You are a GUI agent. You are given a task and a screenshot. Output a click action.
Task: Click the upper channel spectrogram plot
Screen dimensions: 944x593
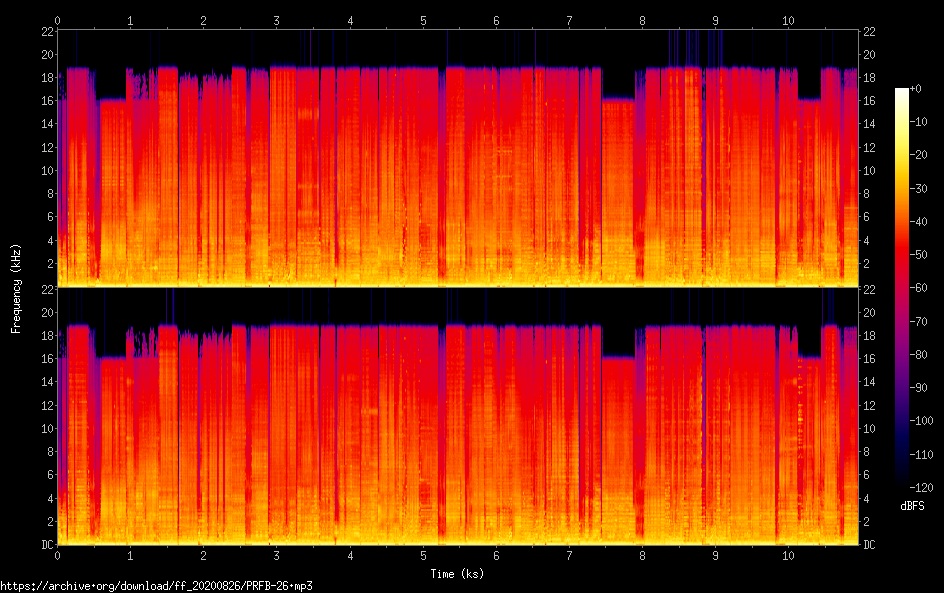click(458, 158)
